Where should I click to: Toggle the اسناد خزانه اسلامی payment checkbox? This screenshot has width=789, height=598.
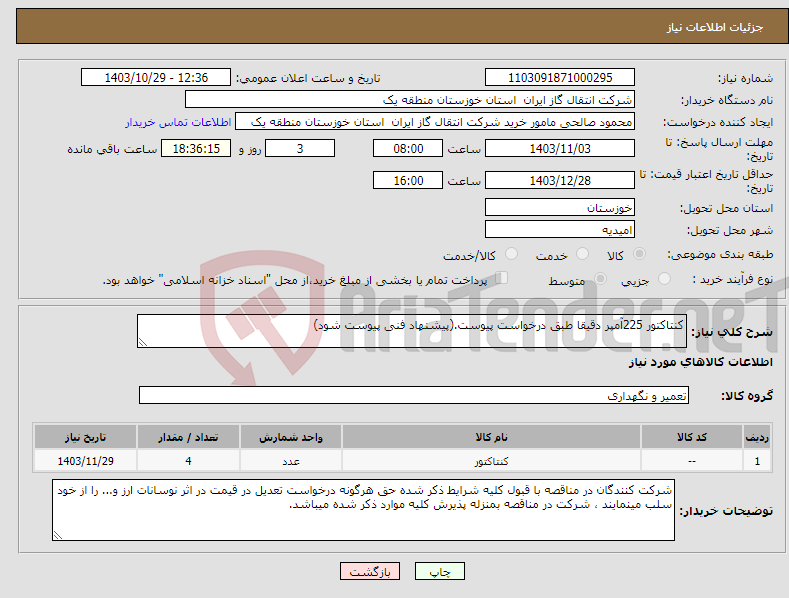click(501, 278)
